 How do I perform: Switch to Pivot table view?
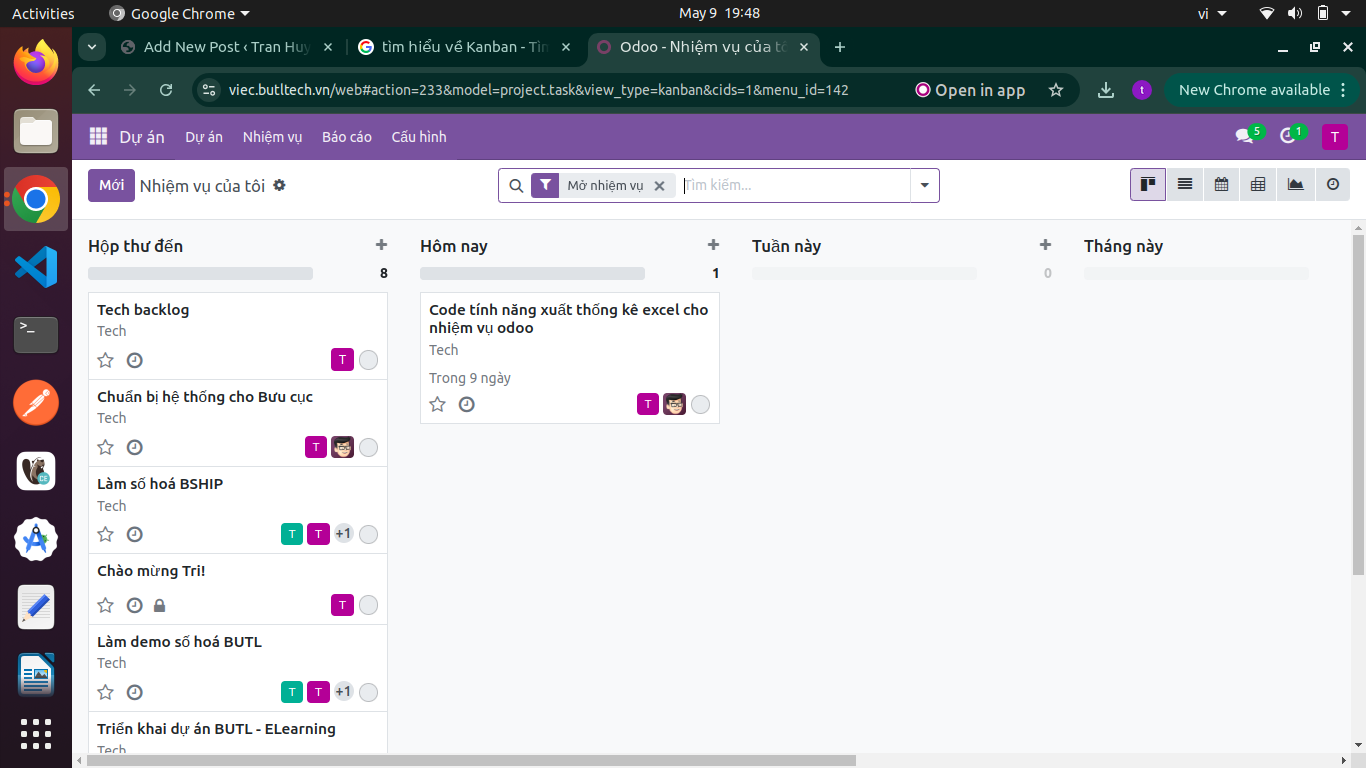(x=1258, y=184)
